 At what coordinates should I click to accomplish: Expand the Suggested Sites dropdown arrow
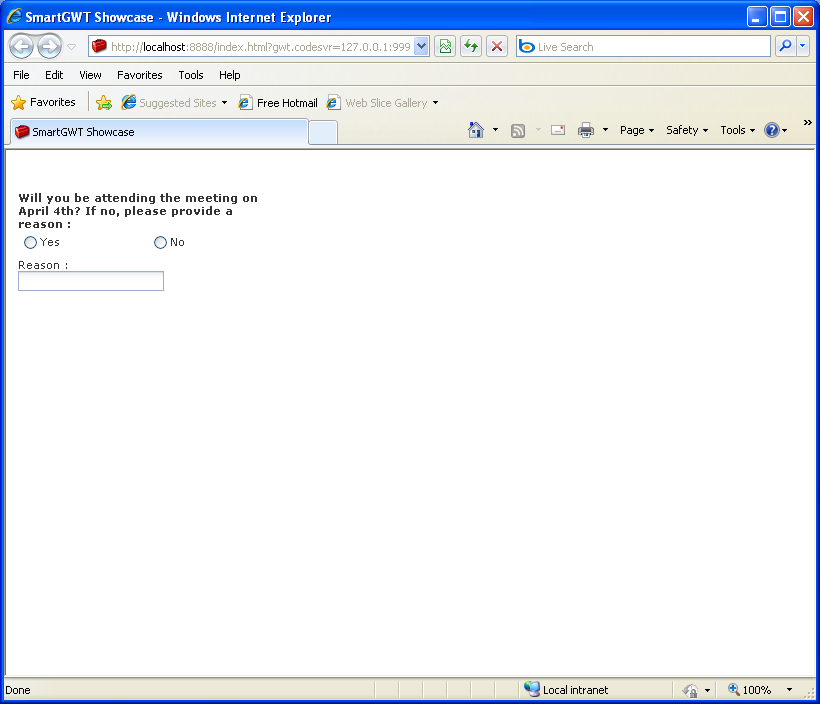coord(224,103)
